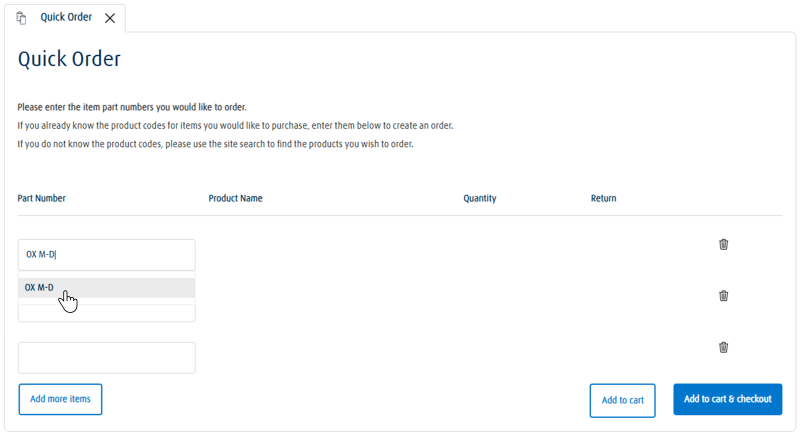This screenshot has width=800, height=438.
Task: Select the Quantity column header
Action: coord(480,198)
